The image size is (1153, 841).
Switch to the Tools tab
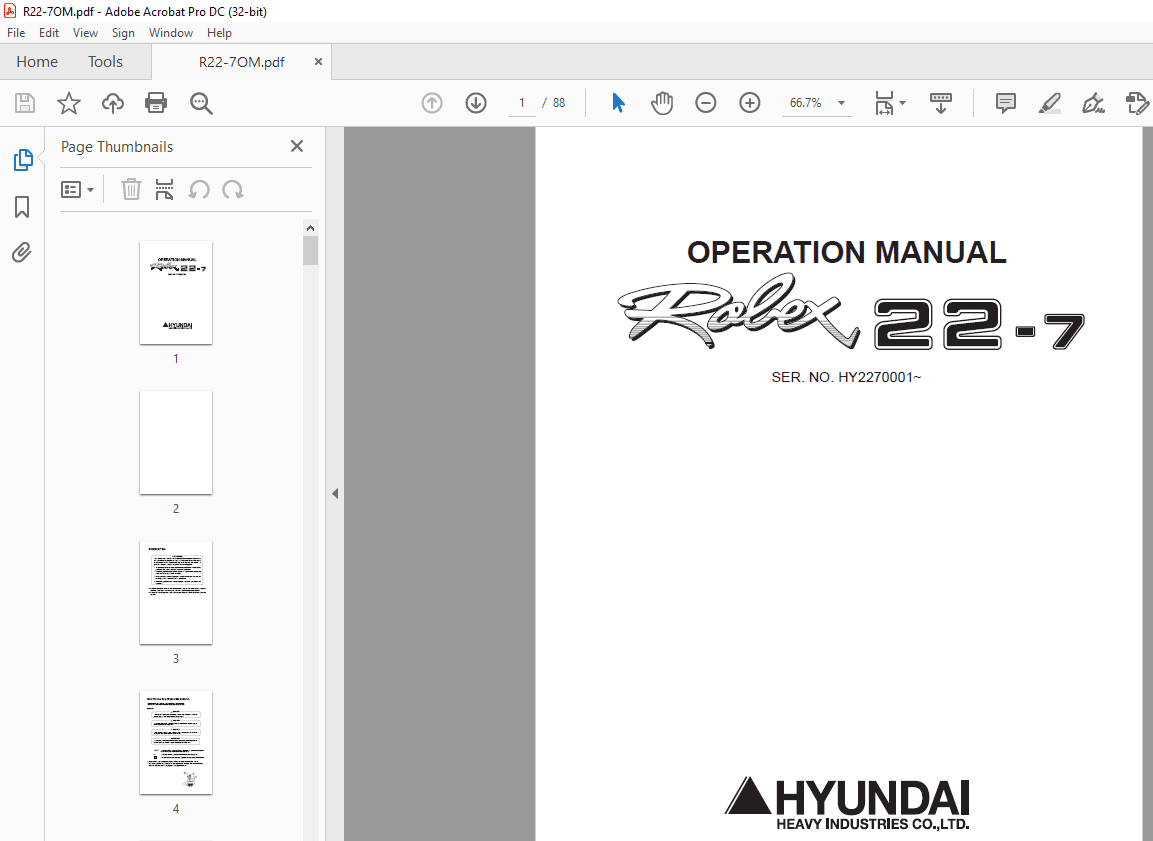tap(105, 61)
